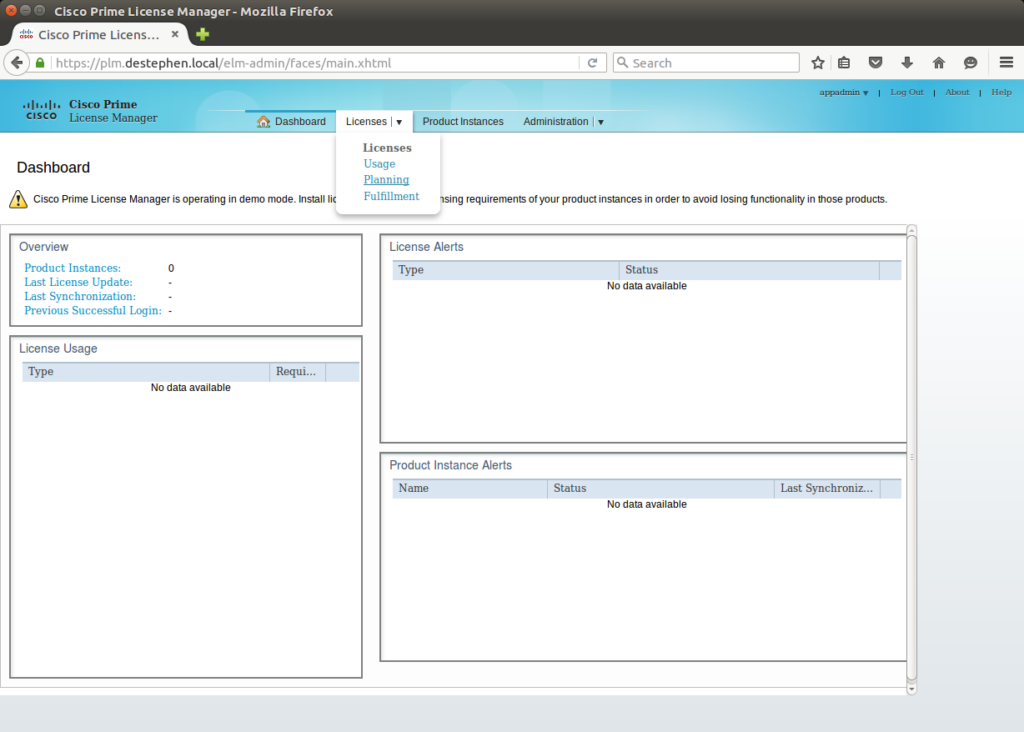Open the bookmarks list icon
The height and width of the screenshot is (732, 1024).
tap(844, 63)
